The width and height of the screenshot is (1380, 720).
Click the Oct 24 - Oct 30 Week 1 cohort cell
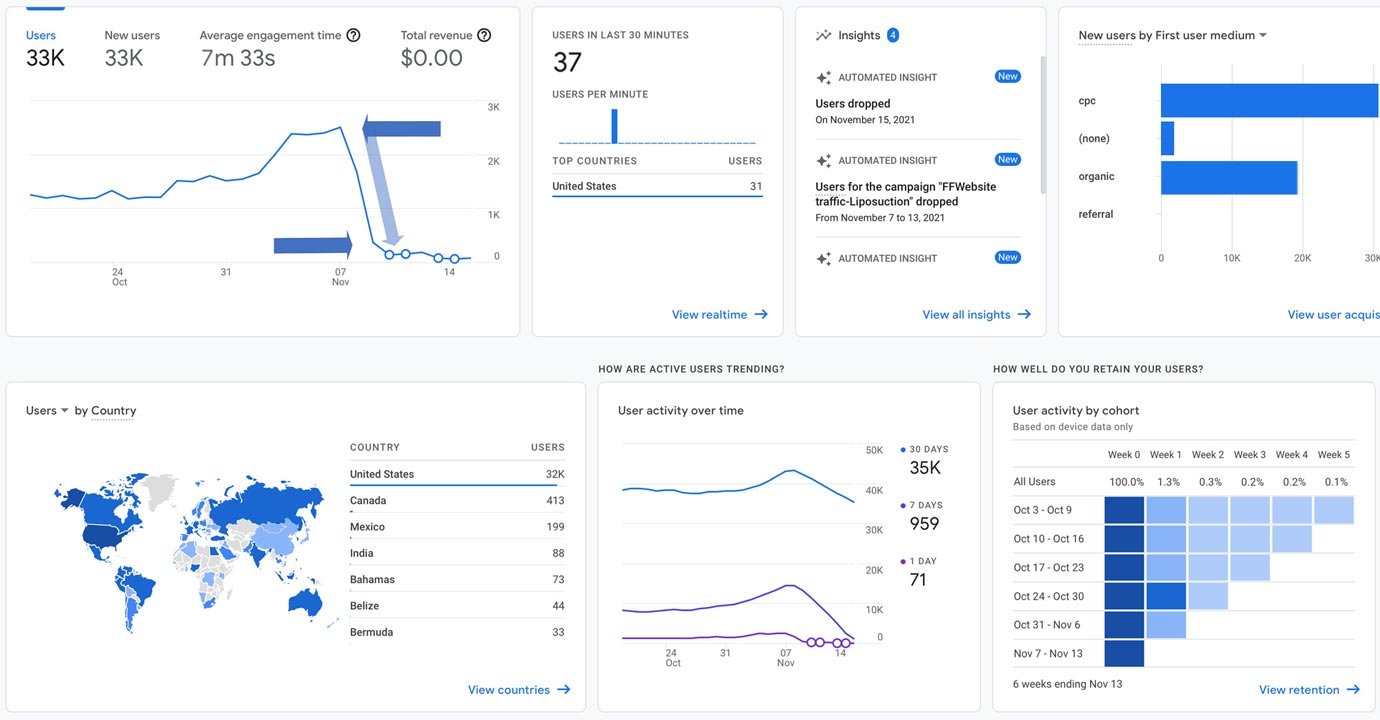pos(1166,597)
